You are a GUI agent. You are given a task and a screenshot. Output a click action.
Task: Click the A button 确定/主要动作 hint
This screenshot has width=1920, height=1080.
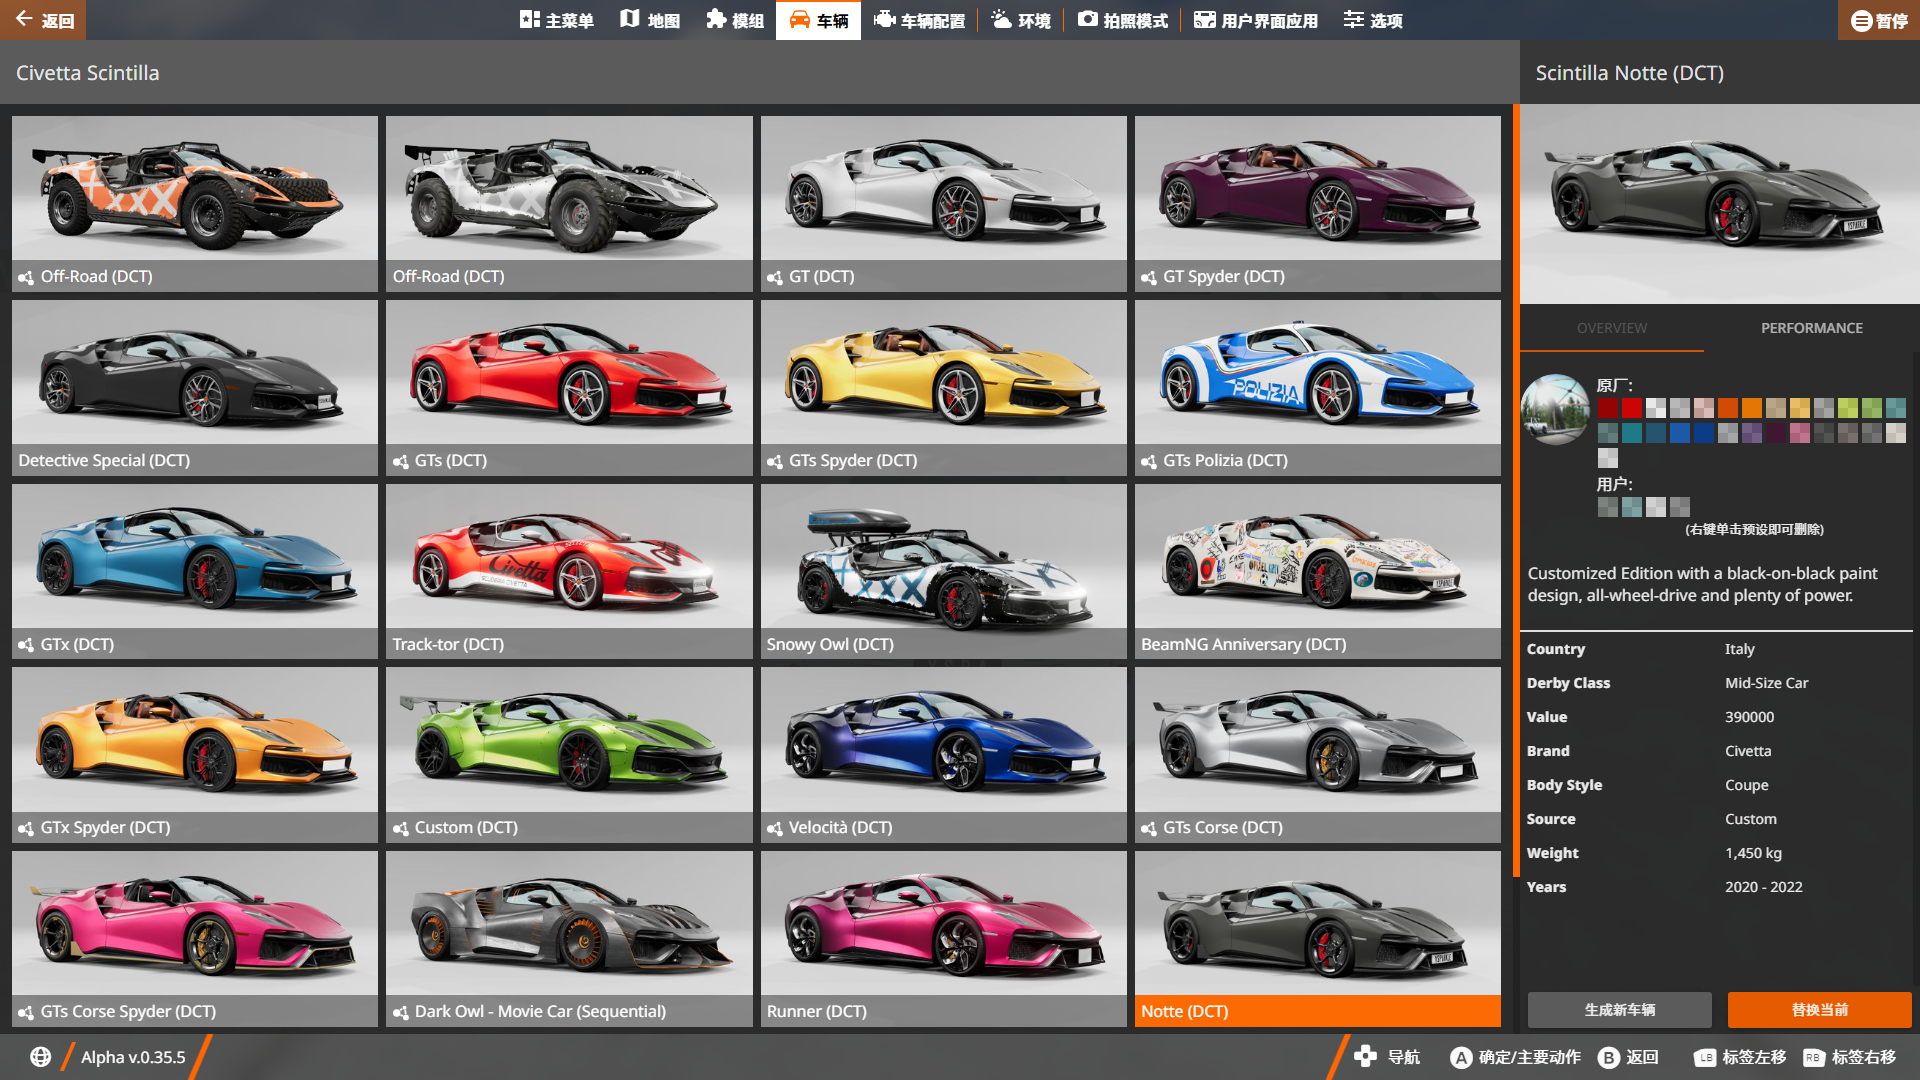click(x=1461, y=1057)
